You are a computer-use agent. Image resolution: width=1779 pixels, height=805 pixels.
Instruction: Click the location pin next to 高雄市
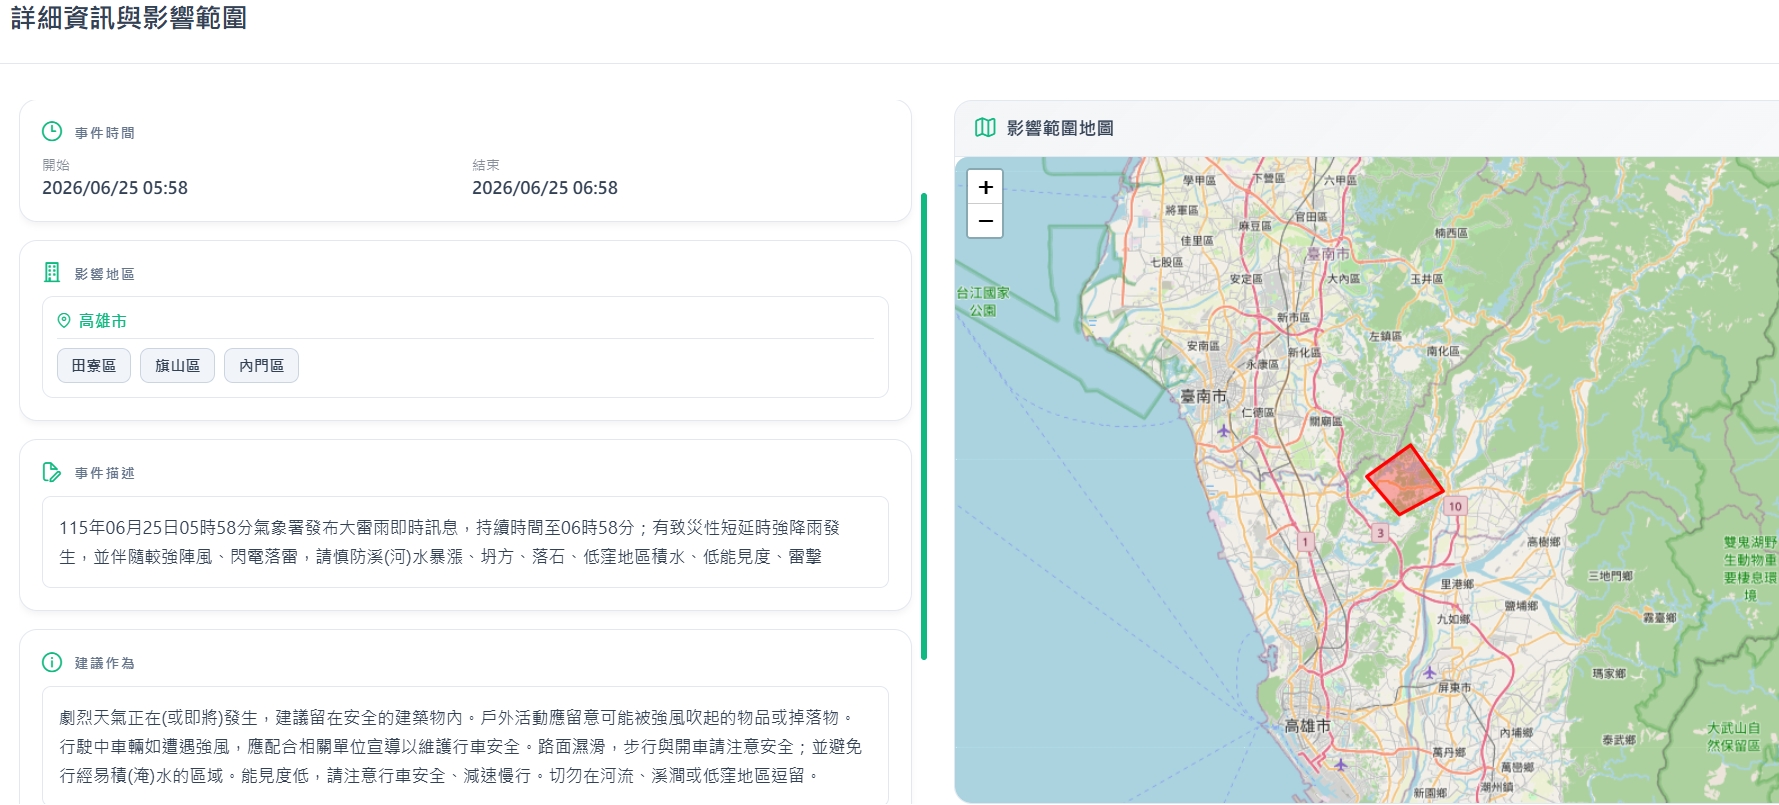pos(64,321)
